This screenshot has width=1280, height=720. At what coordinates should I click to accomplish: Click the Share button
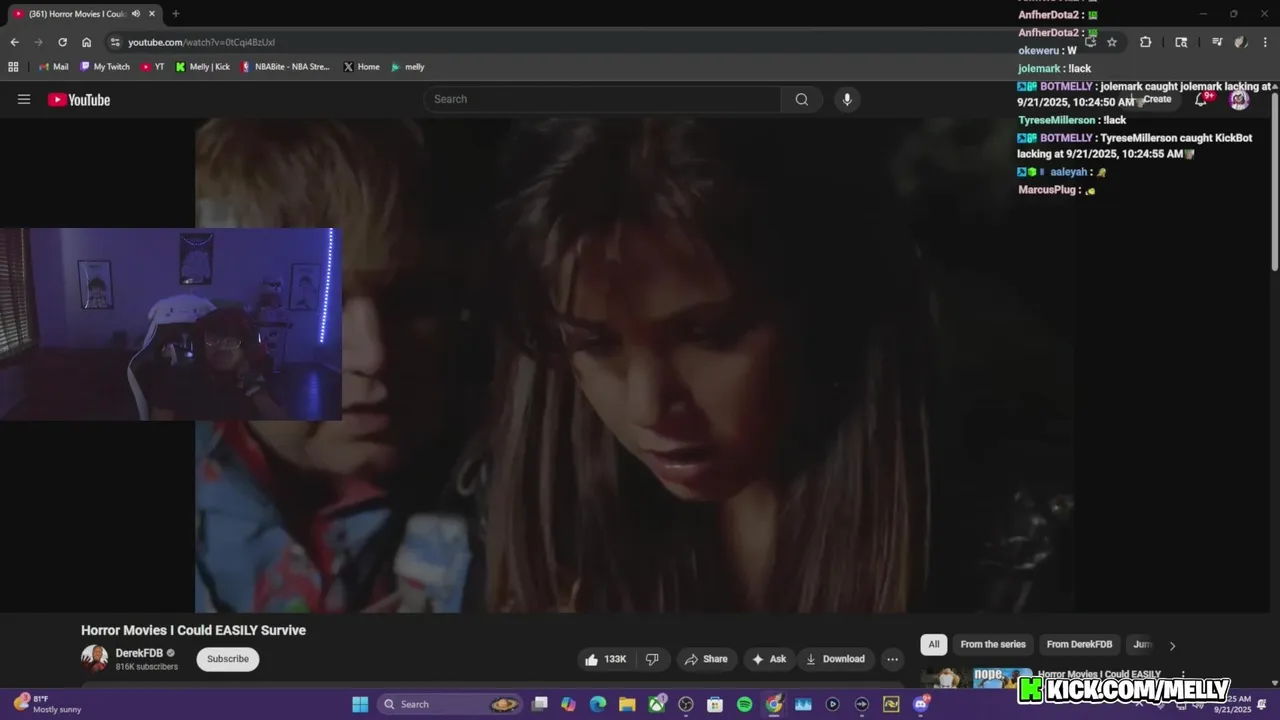(x=706, y=659)
